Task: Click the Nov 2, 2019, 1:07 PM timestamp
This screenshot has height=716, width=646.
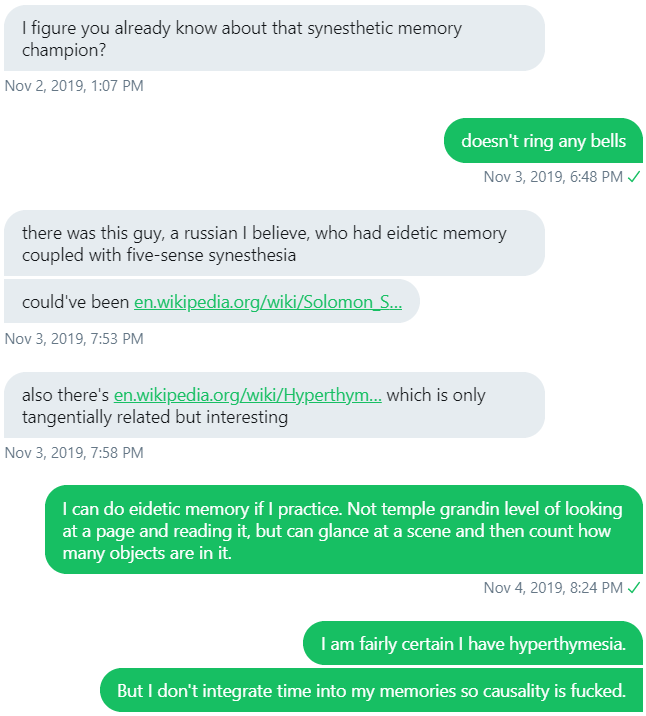Action: pos(74,86)
